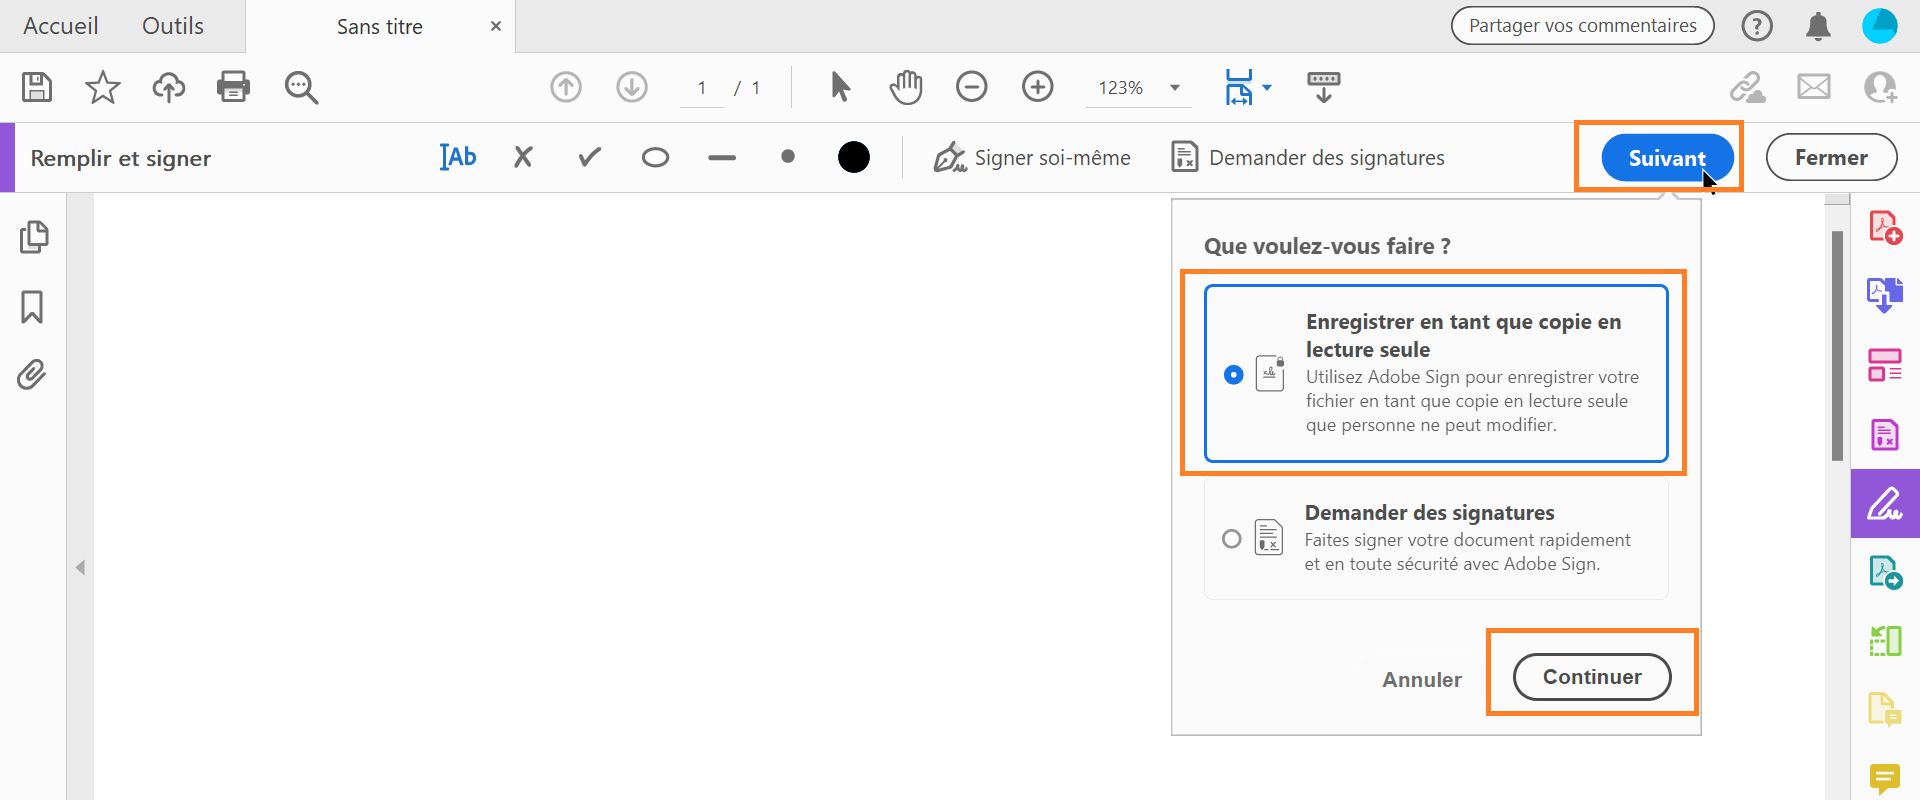
Task: Click the fit-to-width page display icon
Action: (x=1239, y=87)
